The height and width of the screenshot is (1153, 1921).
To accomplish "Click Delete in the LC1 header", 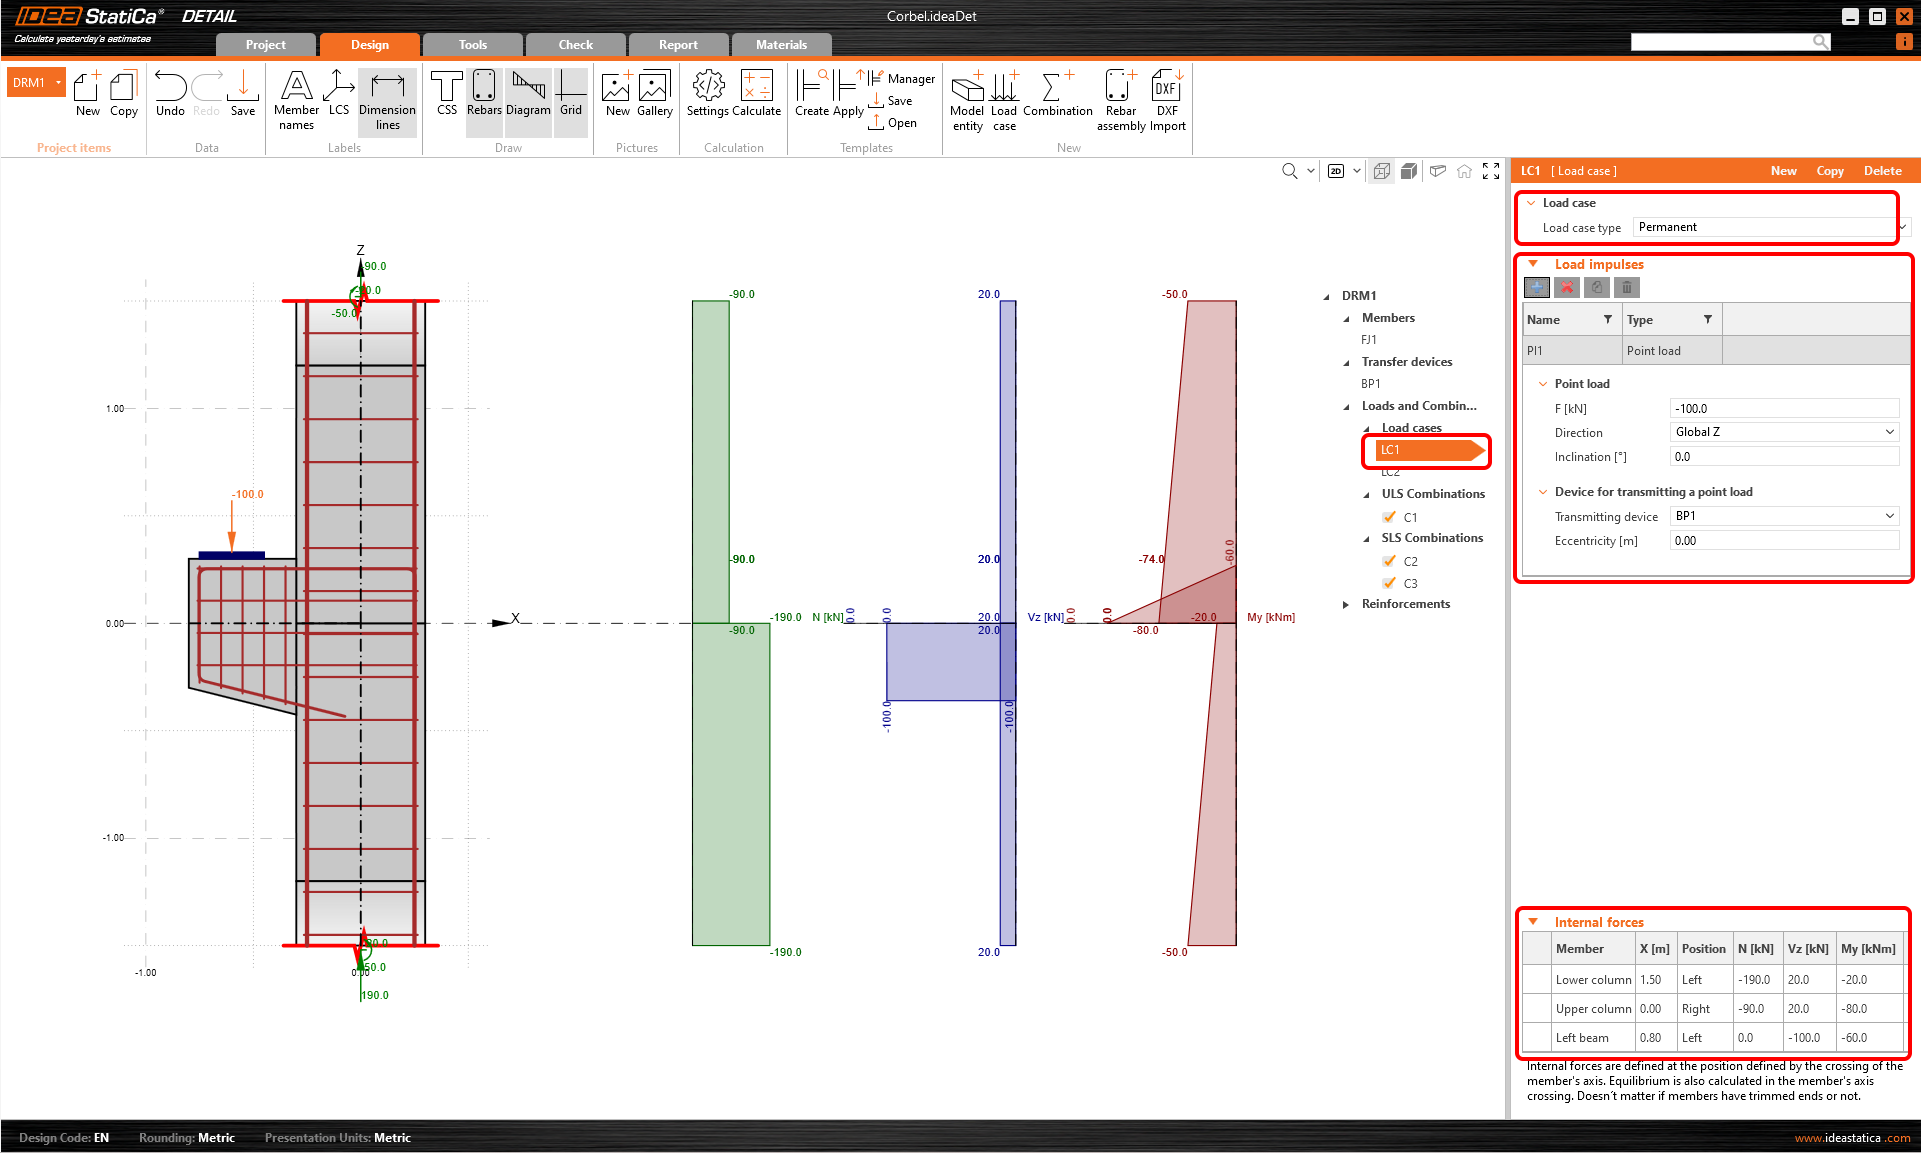I will (x=1882, y=171).
